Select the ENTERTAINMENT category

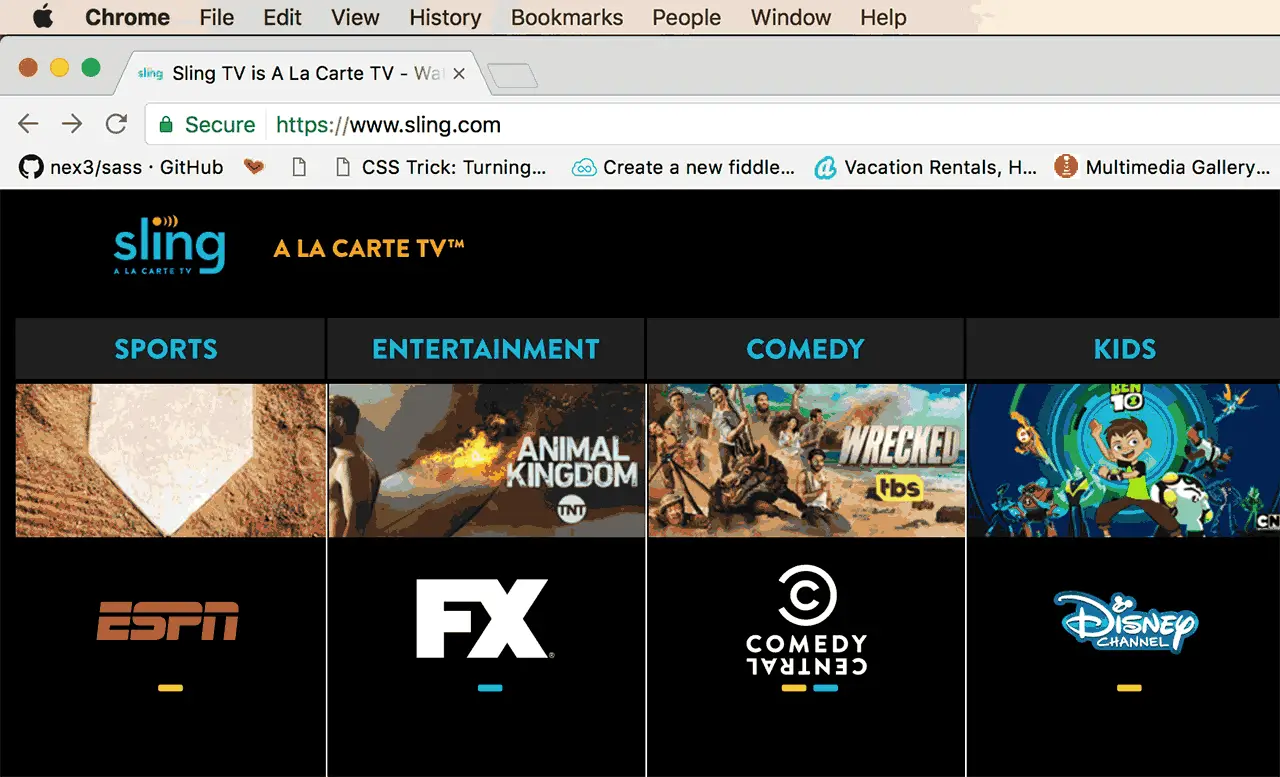point(486,349)
